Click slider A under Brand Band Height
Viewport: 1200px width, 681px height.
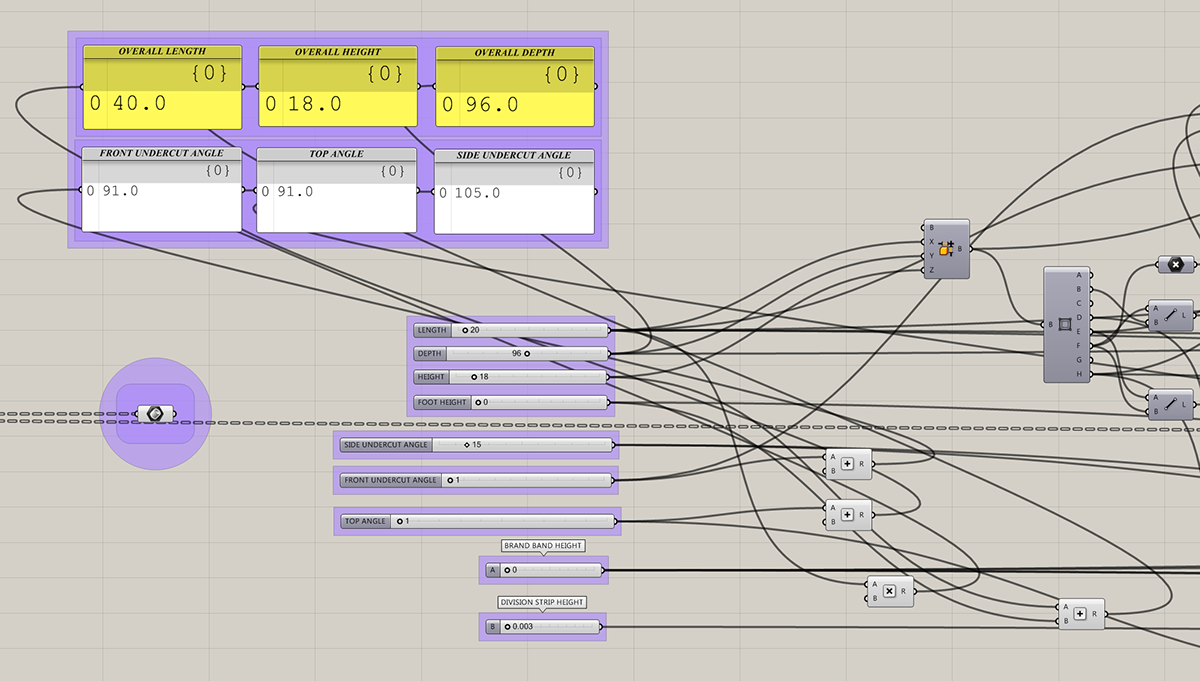point(544,570)
